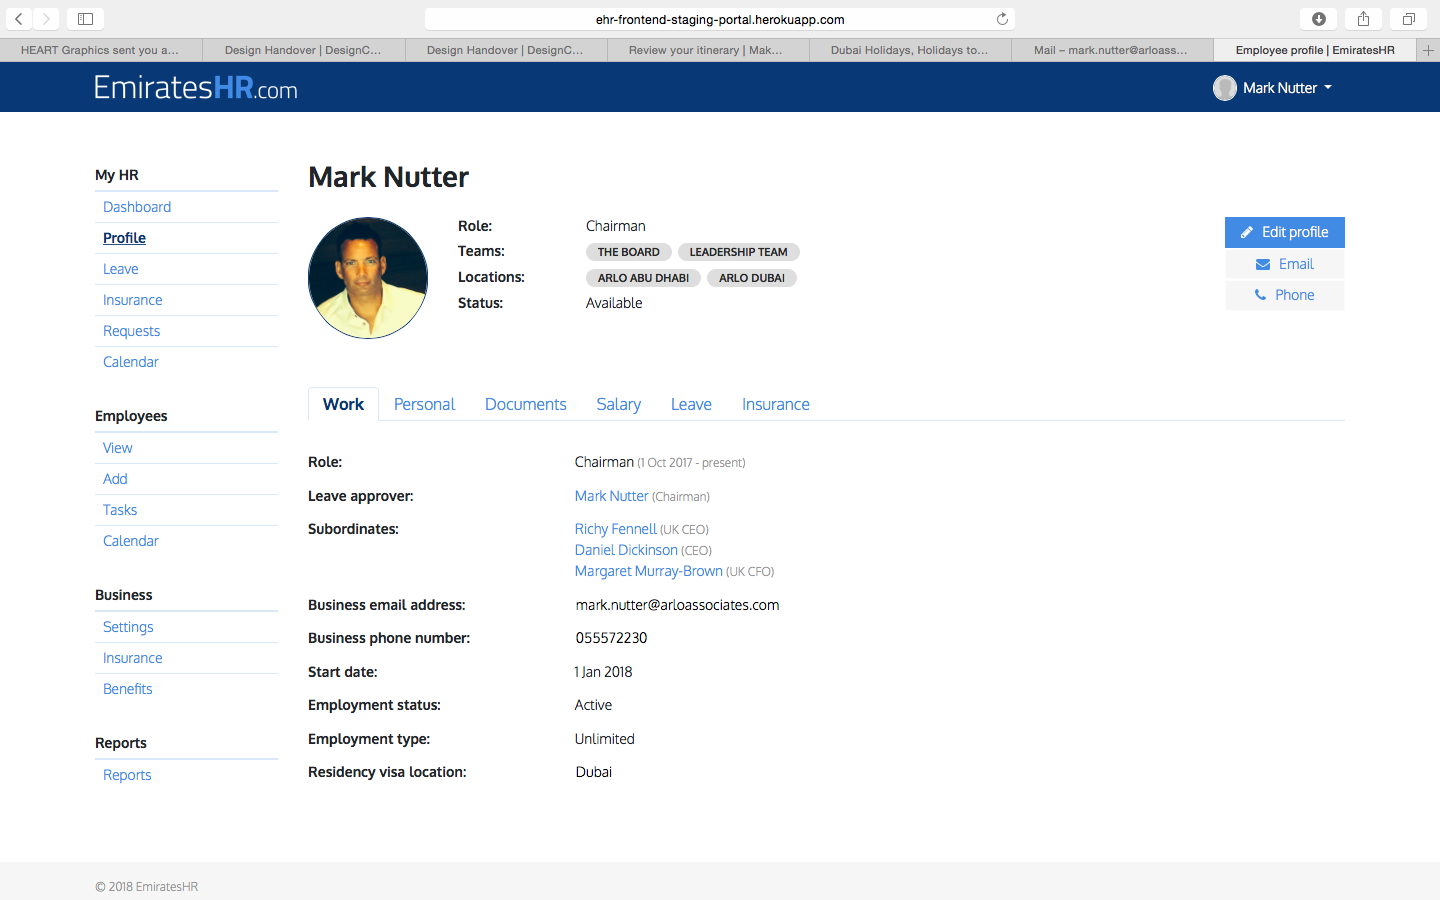
Task: Reload the page with the refresh icon
Action: (x=1002, y=19)
